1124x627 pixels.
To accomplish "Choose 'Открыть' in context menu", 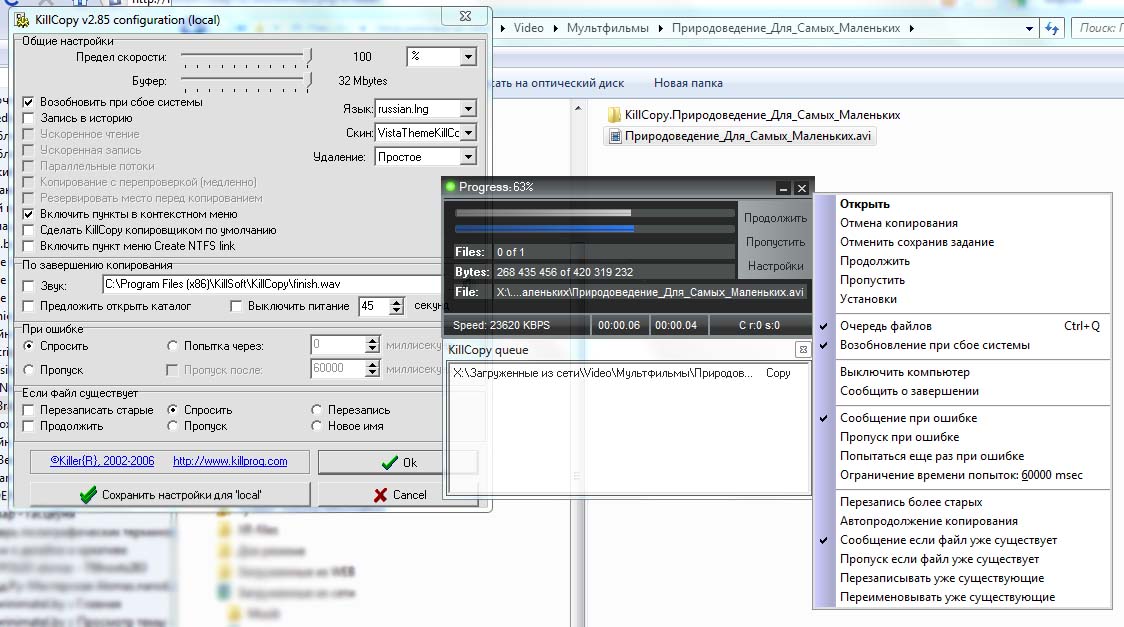I will [x=865, y=204].
